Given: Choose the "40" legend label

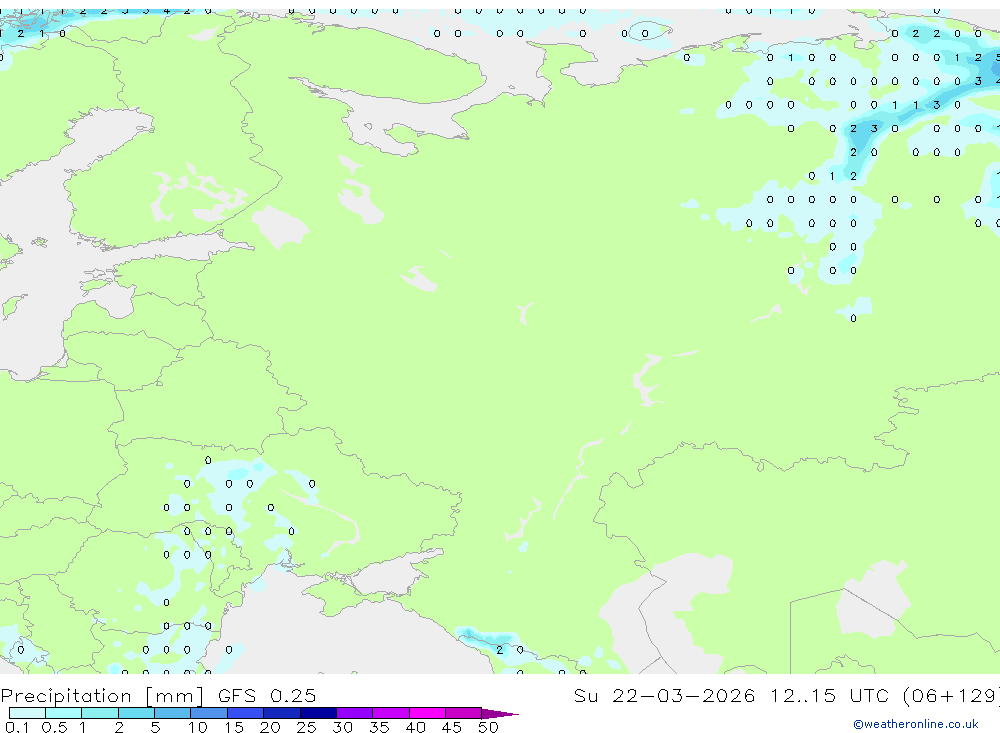Looking at the screenshot, I should coord(415,727).
